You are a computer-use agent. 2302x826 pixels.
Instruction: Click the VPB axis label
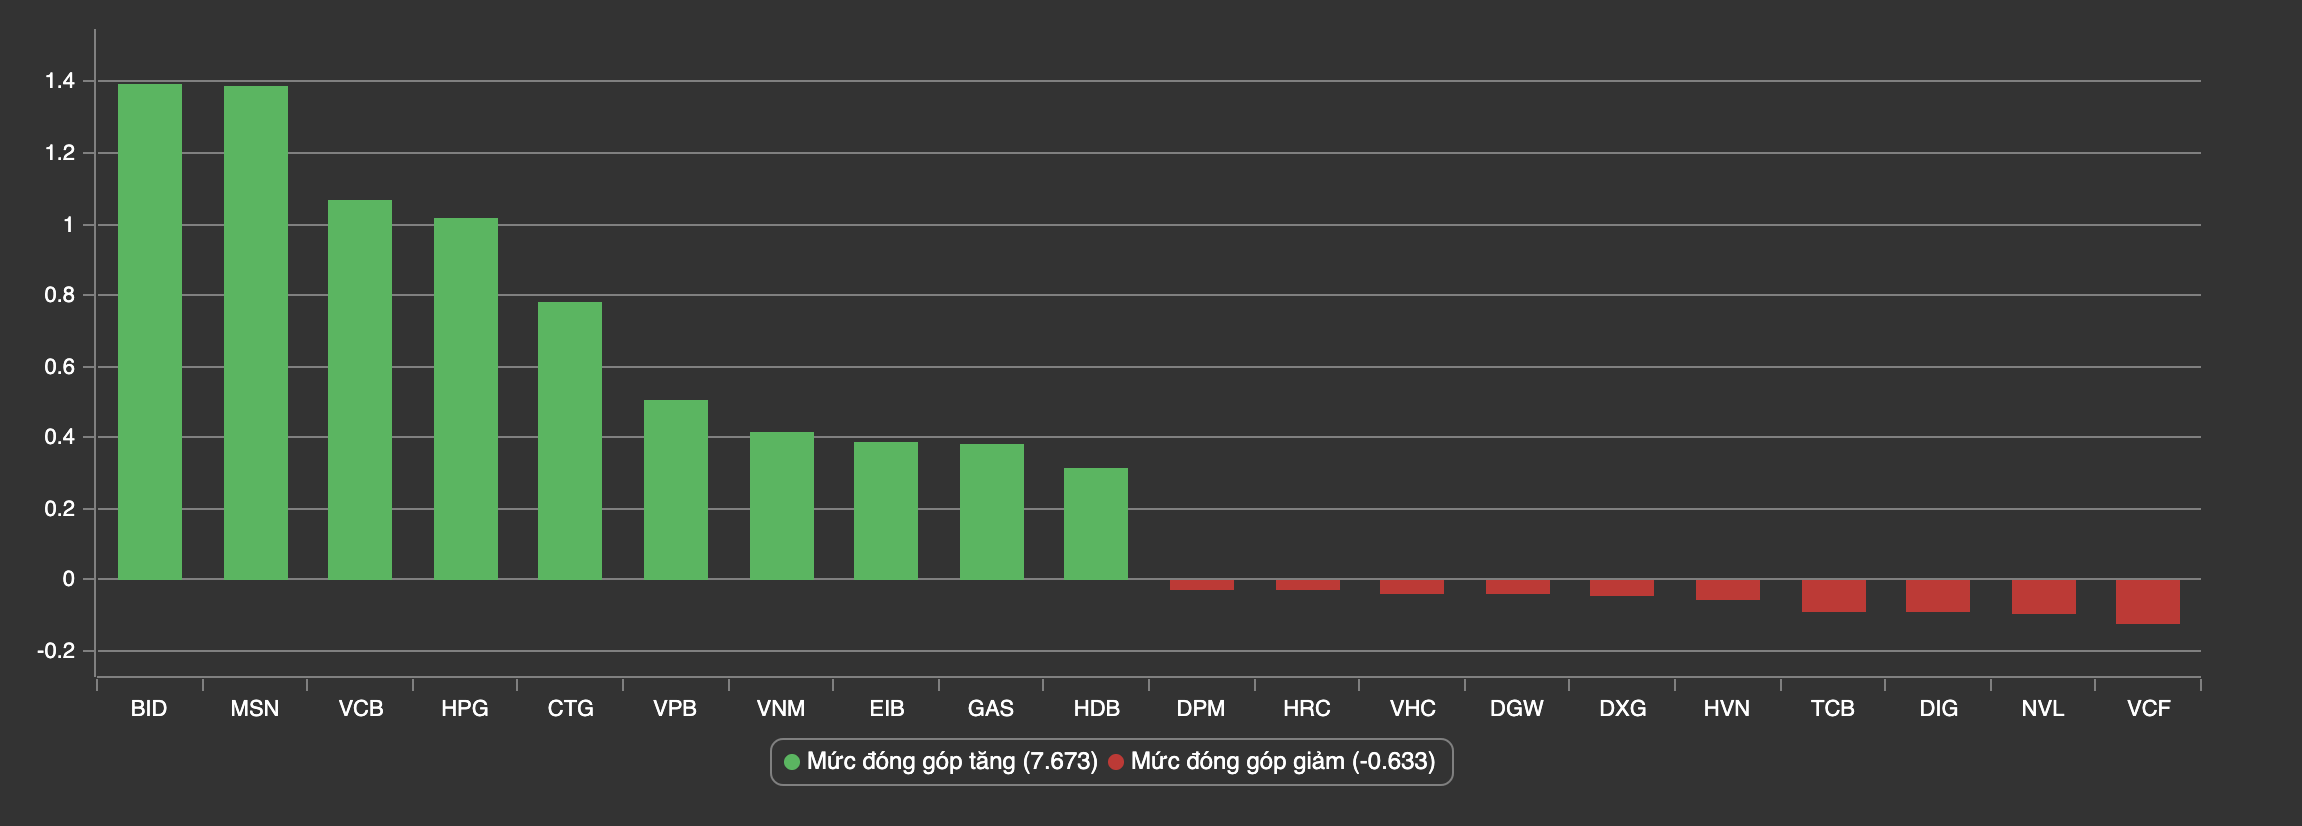(675, 709)
